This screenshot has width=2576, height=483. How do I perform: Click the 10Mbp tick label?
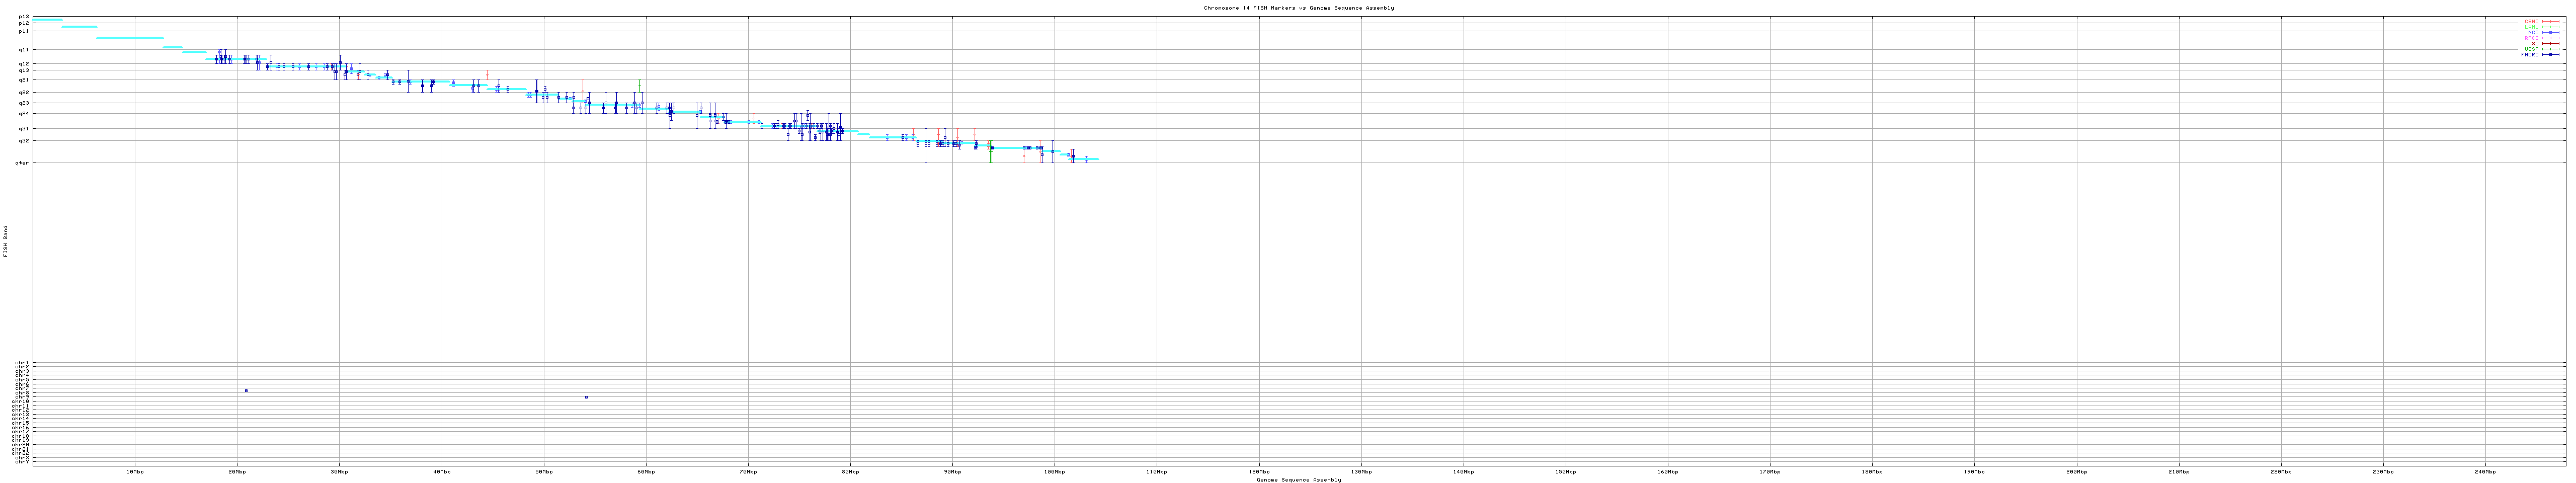click(x=135, y=471)
